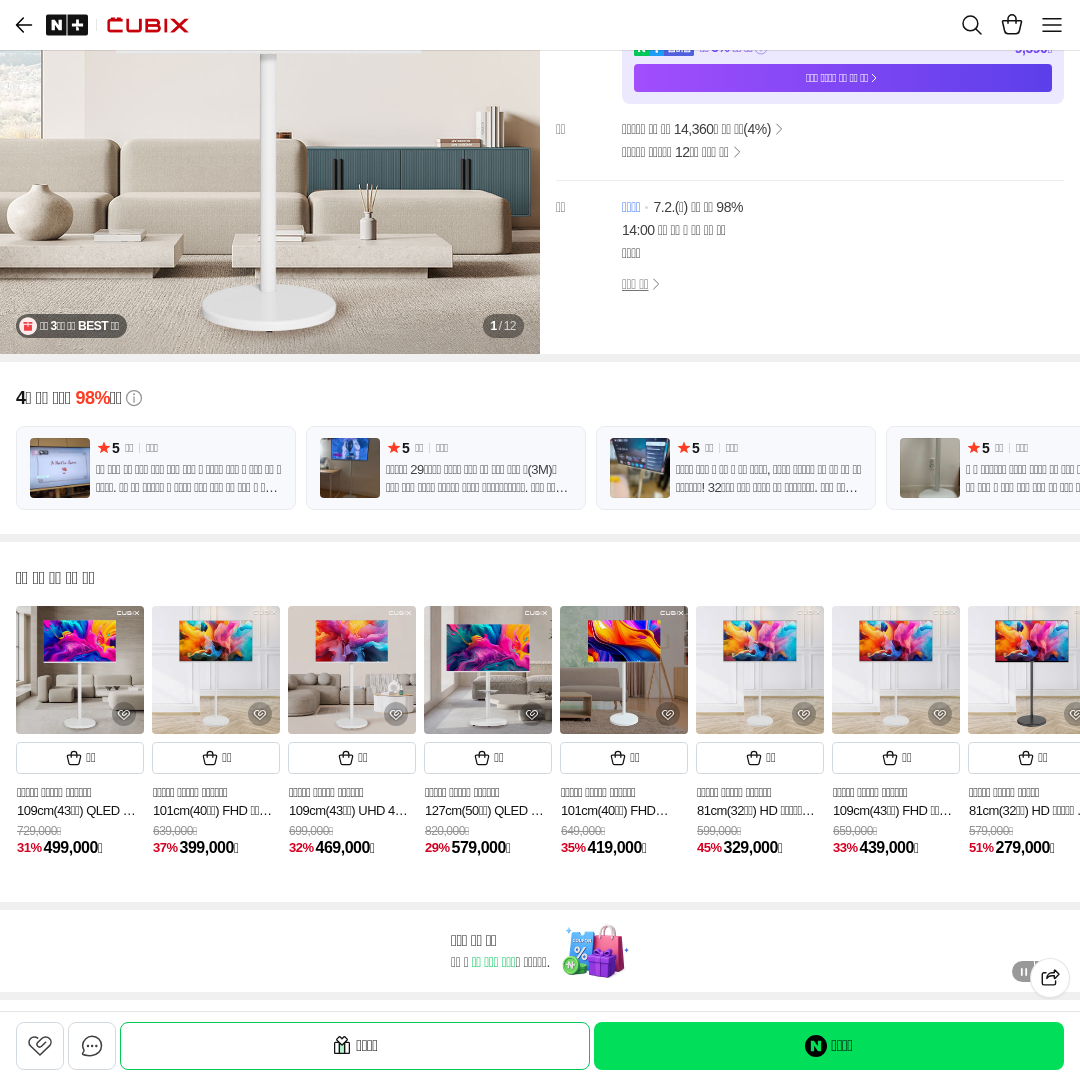Add 439,000 FHD TV to cart
The width and height of the screenshot is (1080, 1080).
click(x=896, y=758)
